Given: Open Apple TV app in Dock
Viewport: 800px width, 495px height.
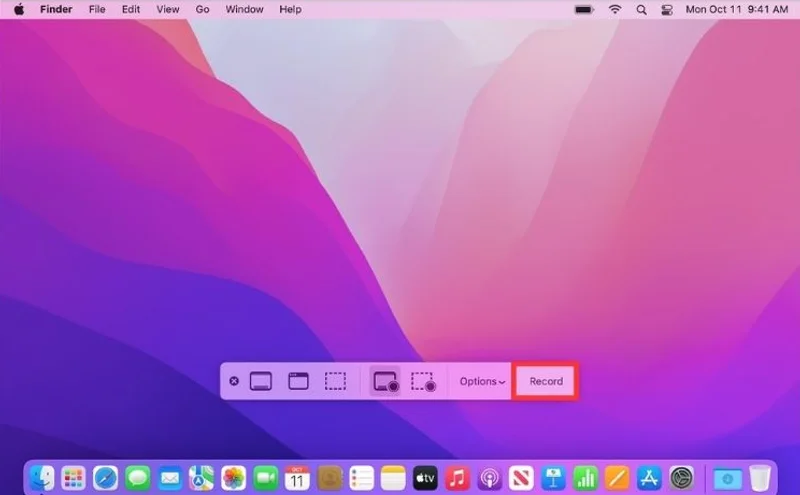Looking at the screenshot, I should pos(425,478).
